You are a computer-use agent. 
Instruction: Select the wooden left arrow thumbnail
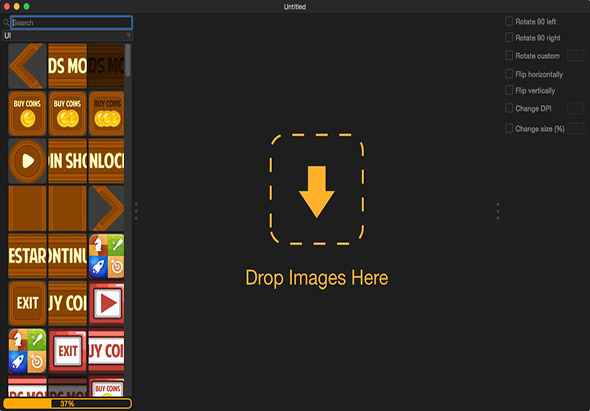27,66
